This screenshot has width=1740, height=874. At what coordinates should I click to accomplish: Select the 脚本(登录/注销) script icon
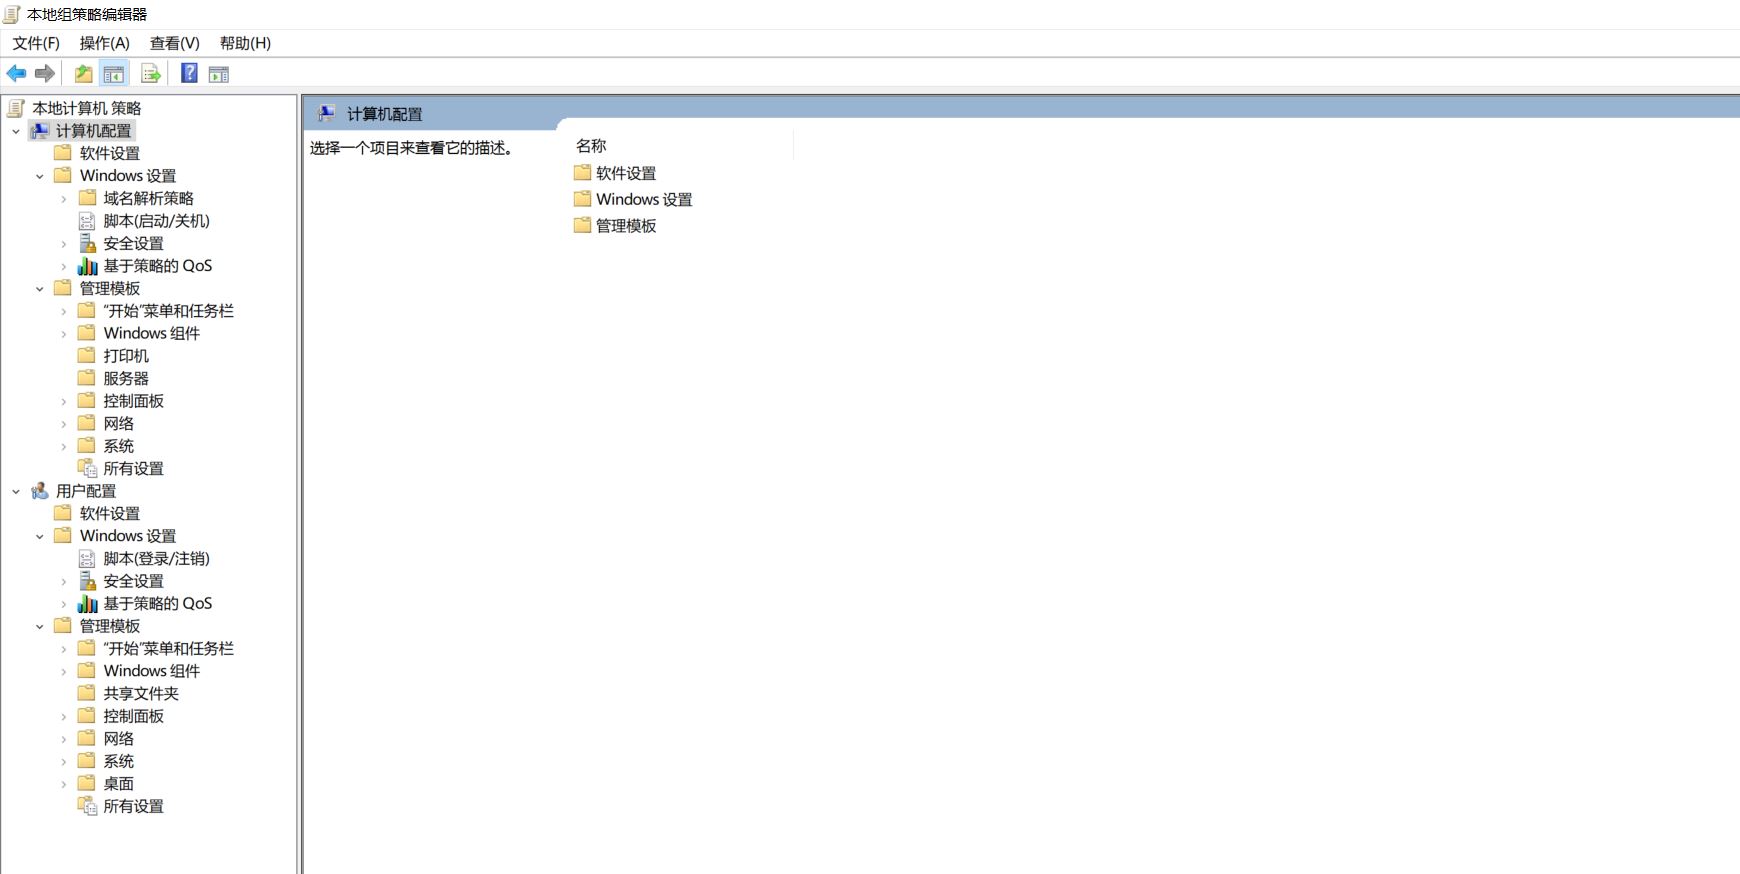[x=87, y=558]
